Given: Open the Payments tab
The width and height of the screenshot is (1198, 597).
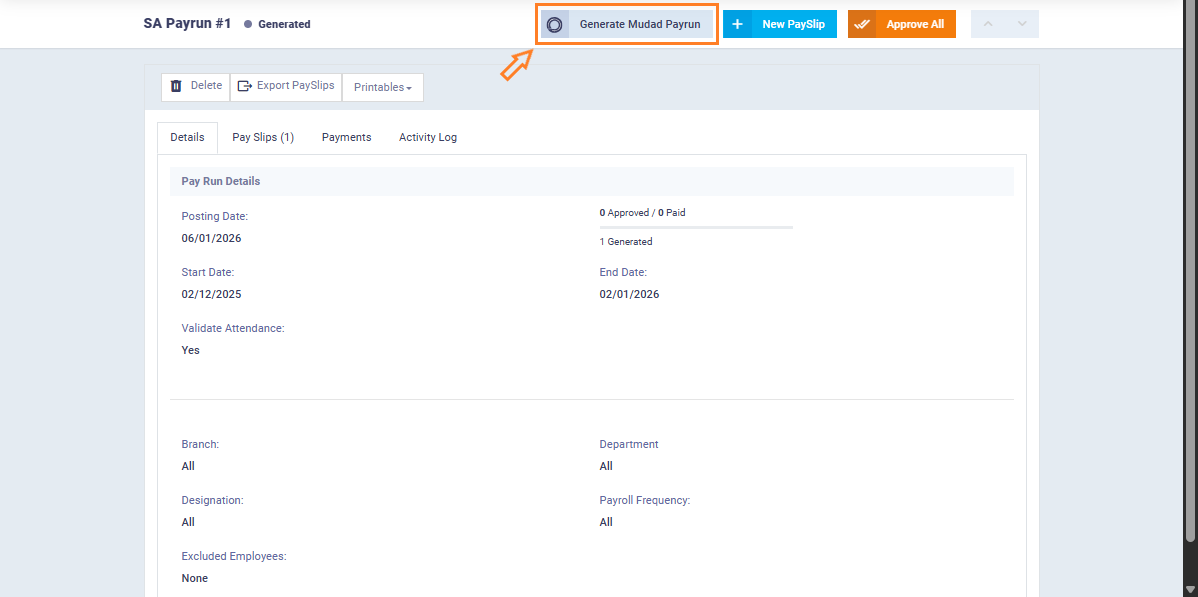Looking at the screenshot, I should (346, 137).
